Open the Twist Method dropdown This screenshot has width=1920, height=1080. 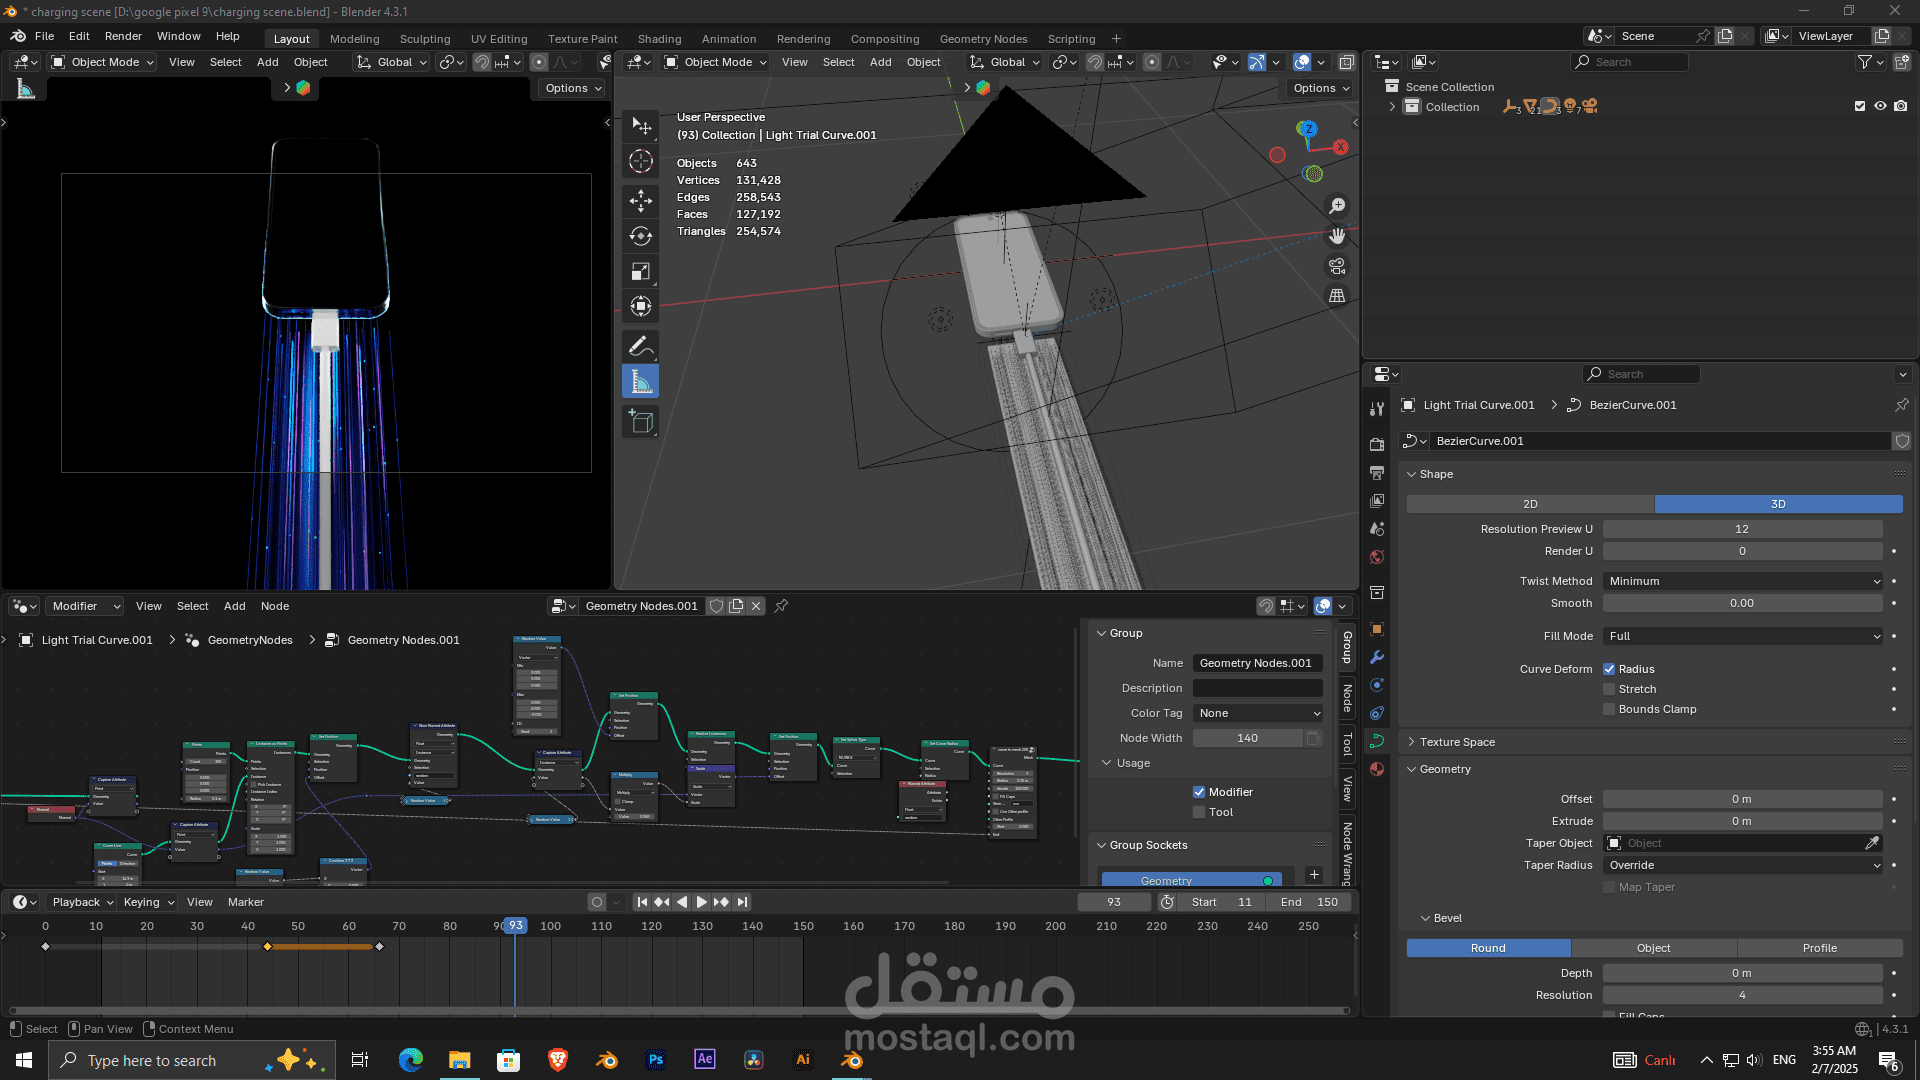pos(1743,581)
